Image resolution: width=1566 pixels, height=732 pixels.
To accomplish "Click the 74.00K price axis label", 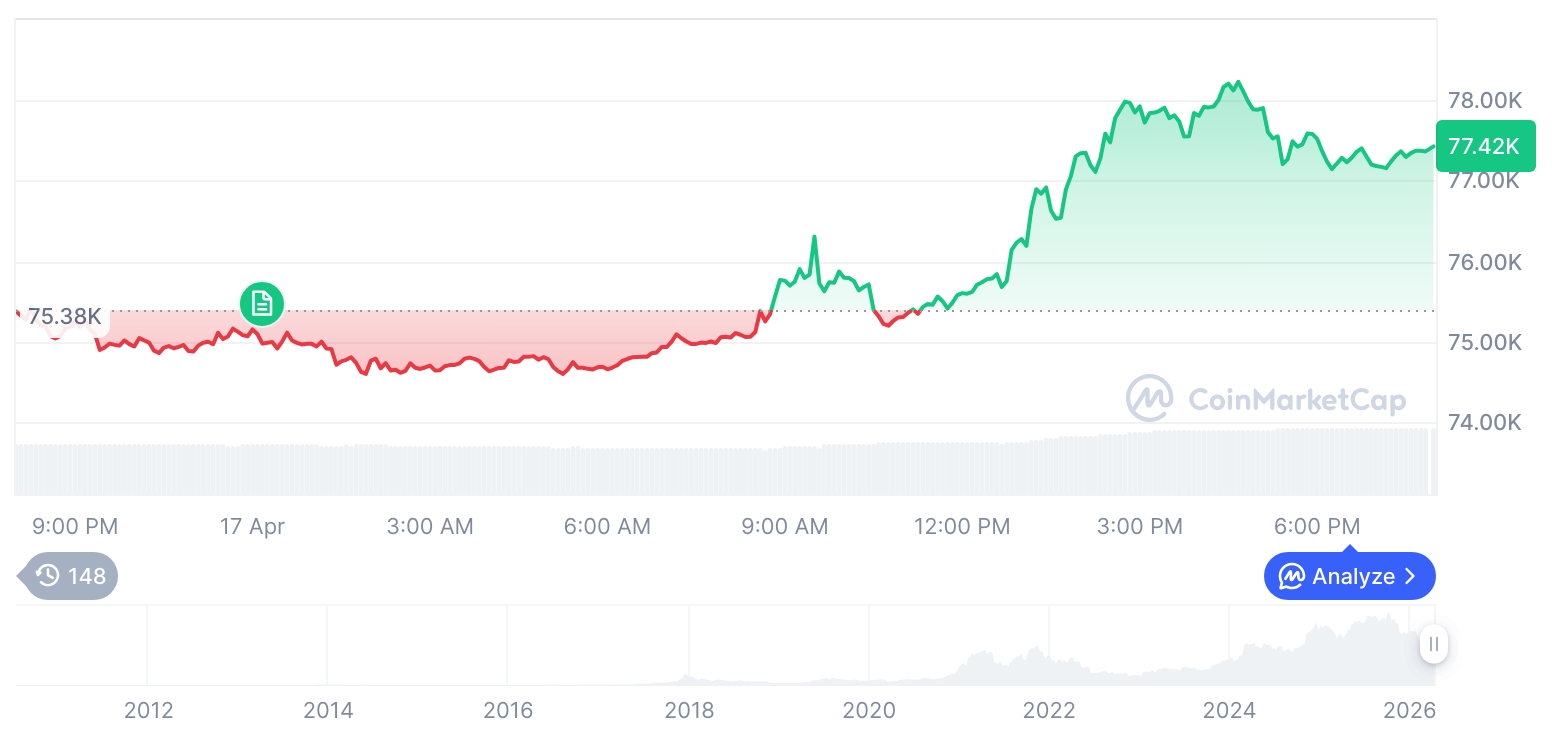I will tap(1485, 423).
